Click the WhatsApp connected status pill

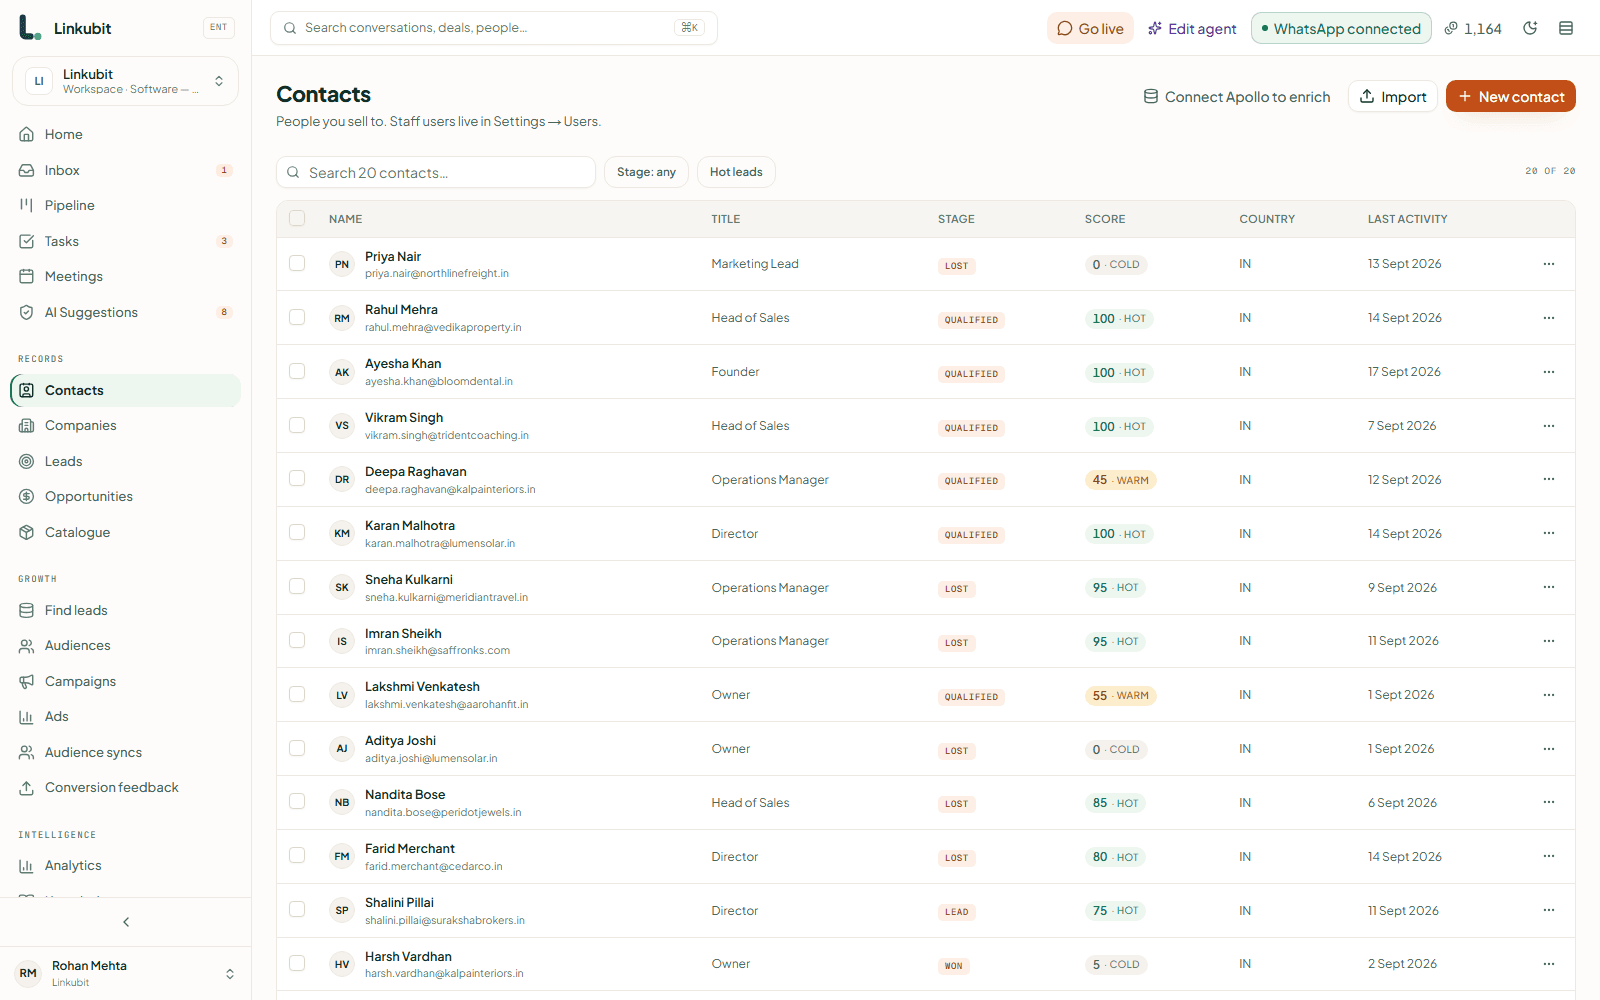point(1341,28)
